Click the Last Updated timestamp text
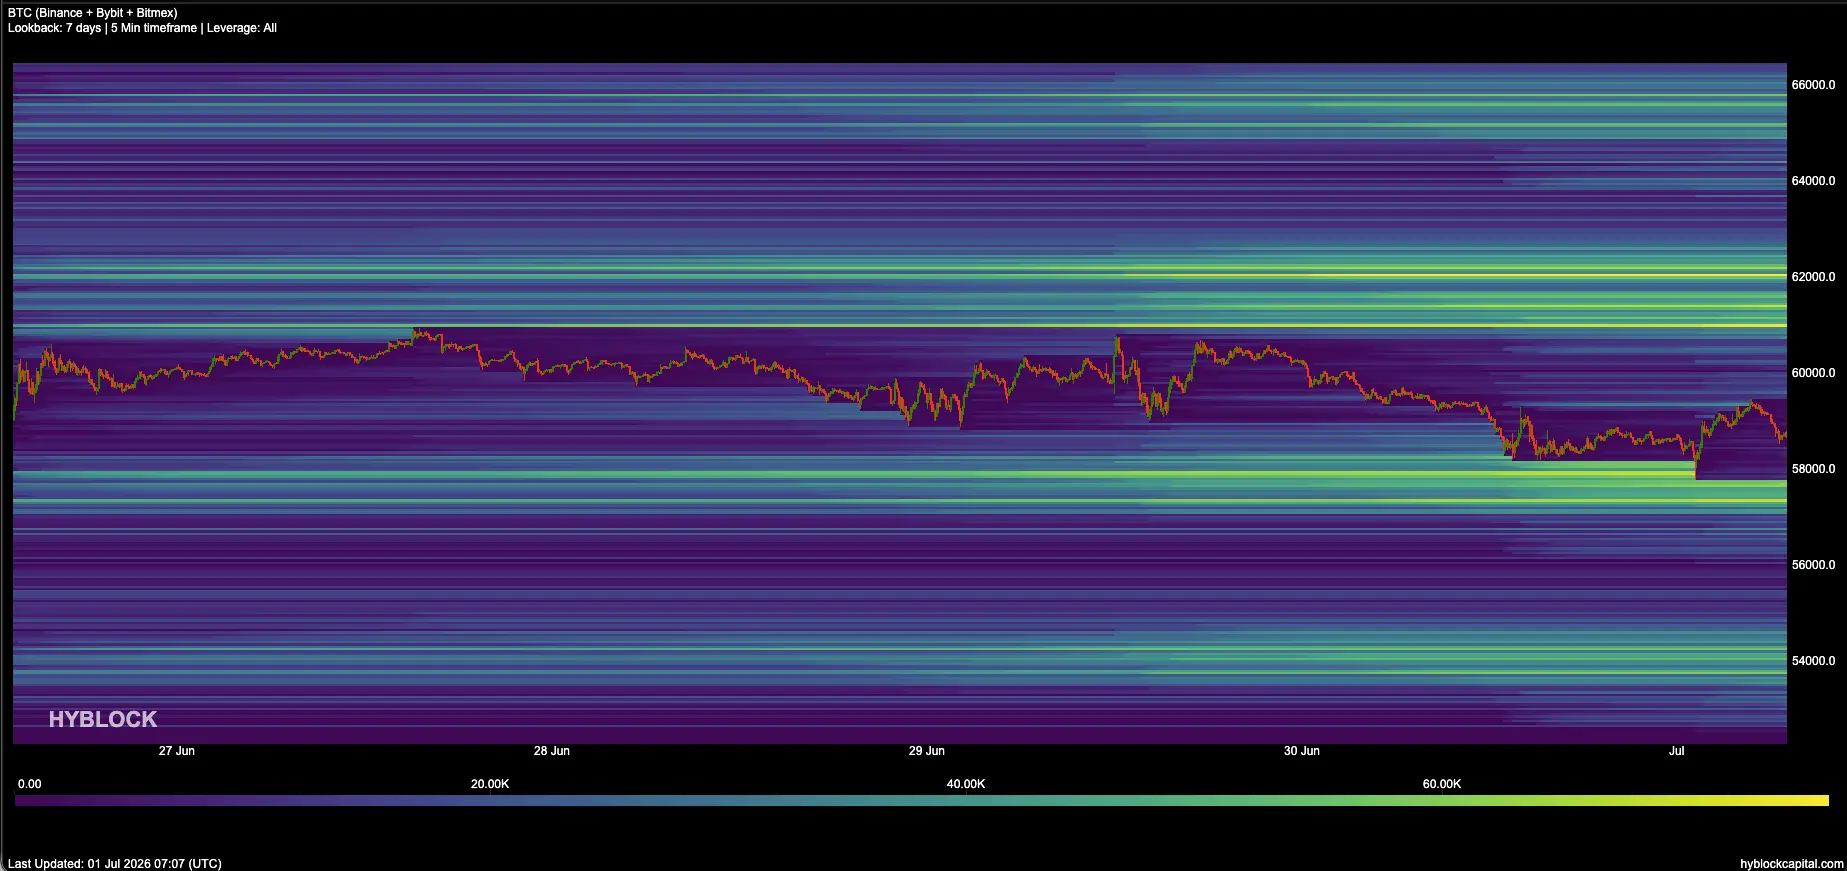 point(114,864)
